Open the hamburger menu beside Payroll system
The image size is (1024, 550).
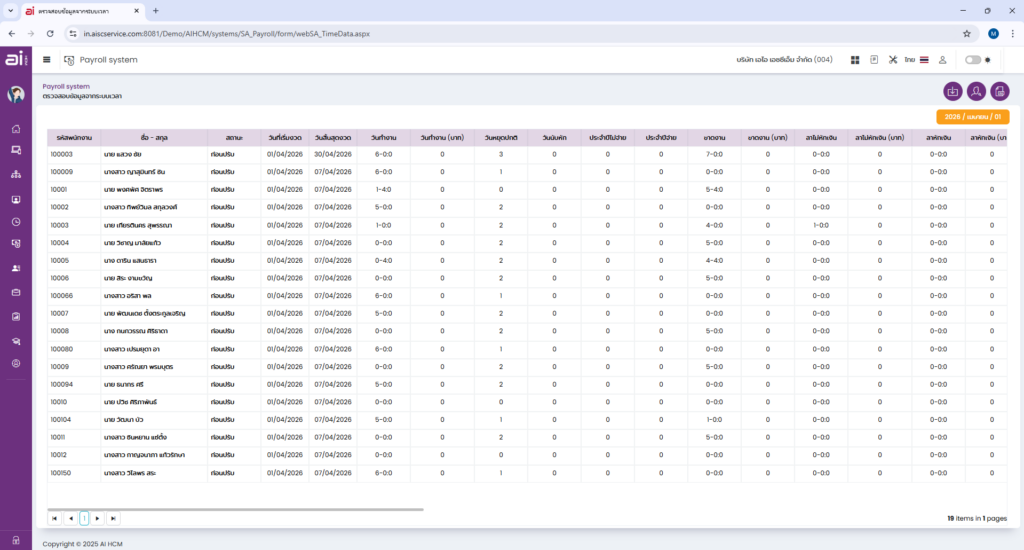(x=46, y=59)
